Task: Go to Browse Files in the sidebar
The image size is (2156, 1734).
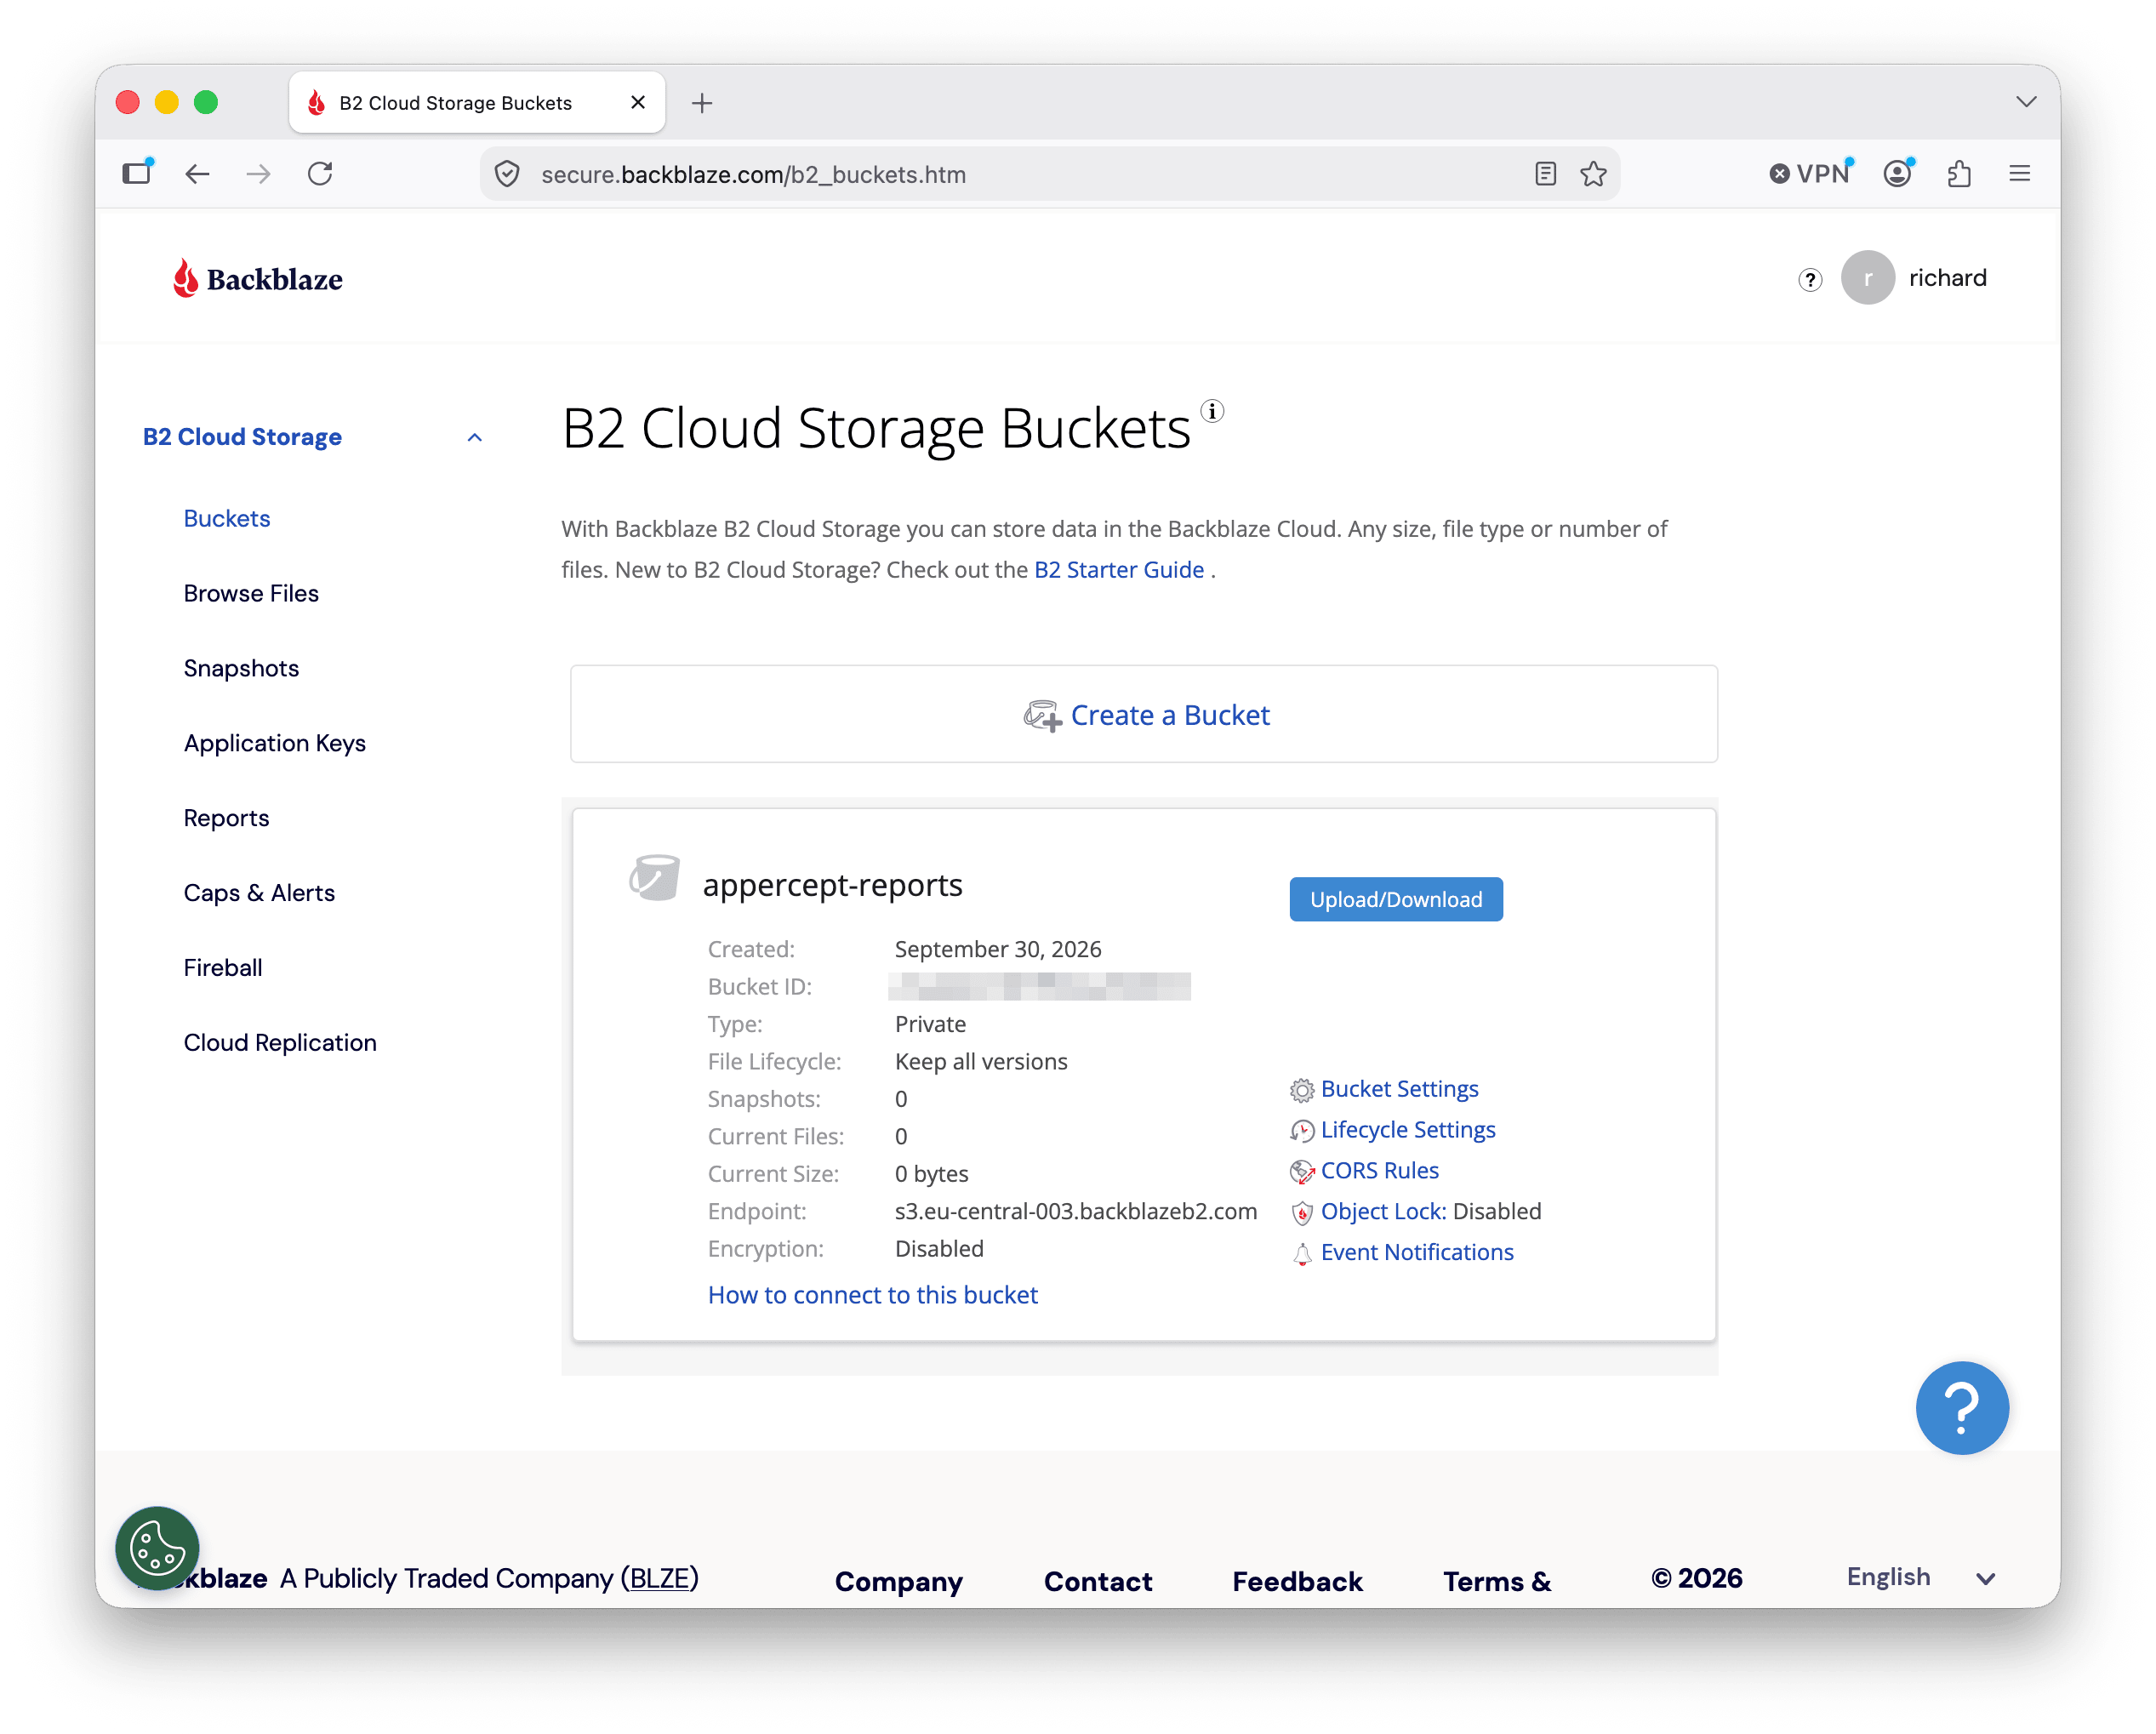Action: 251,593
